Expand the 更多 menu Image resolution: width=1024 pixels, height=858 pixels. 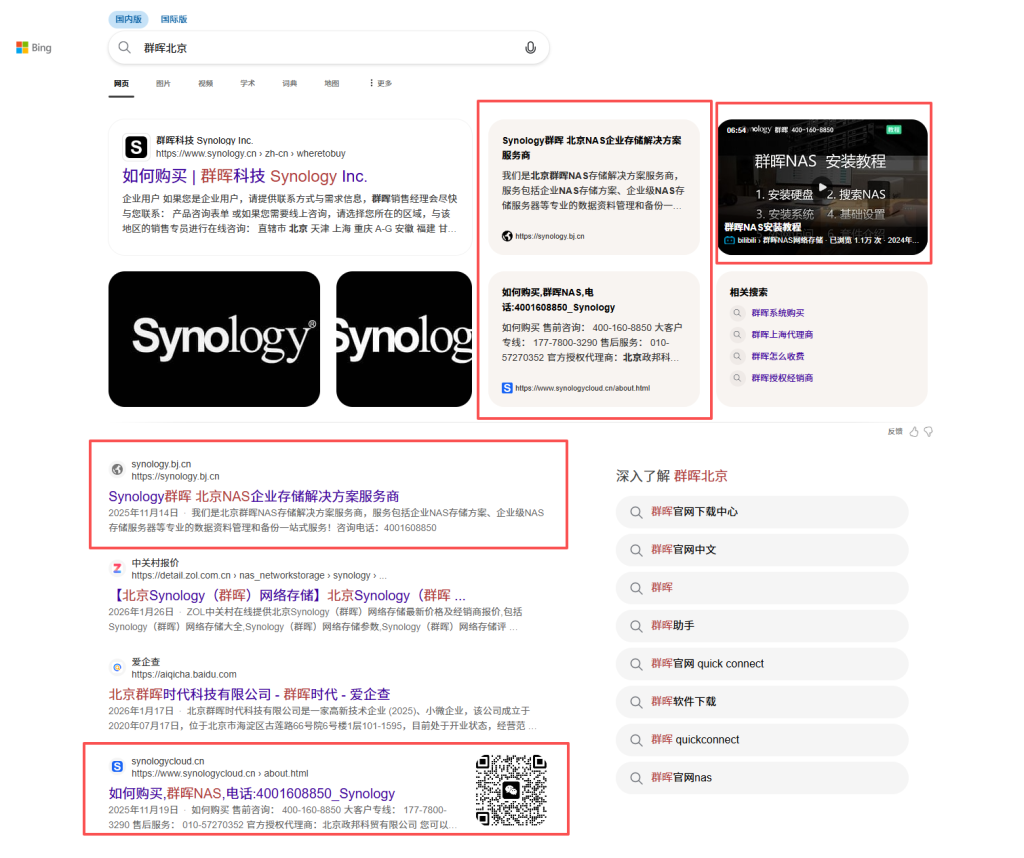380,84
